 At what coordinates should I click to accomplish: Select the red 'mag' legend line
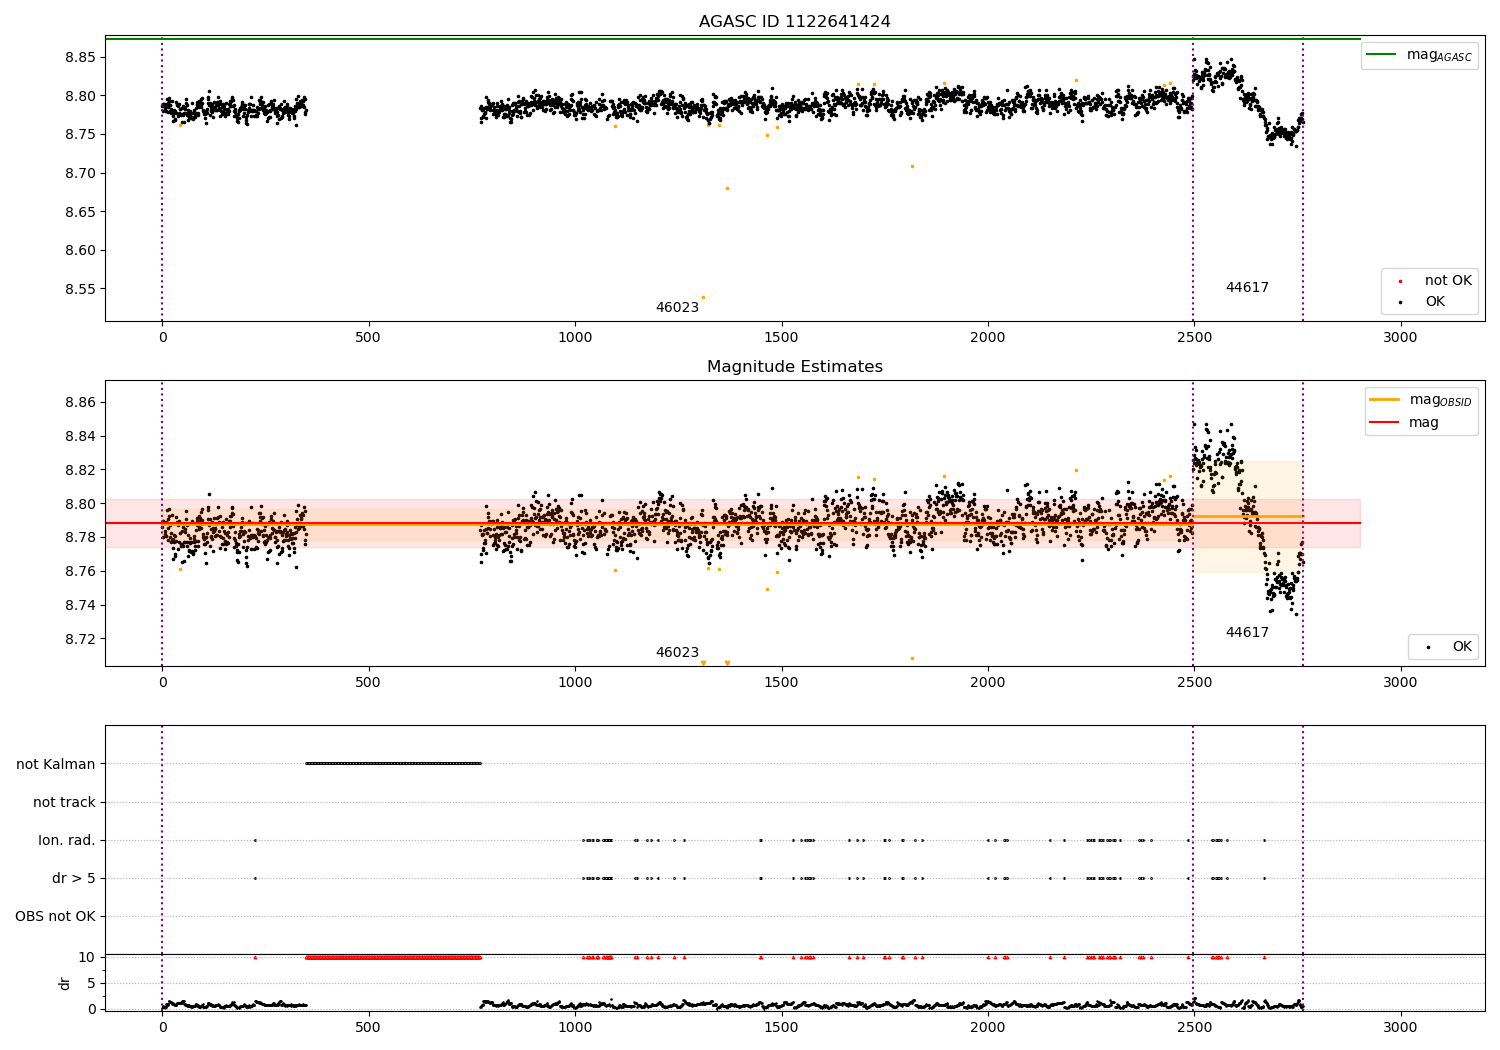[1385, 422]
